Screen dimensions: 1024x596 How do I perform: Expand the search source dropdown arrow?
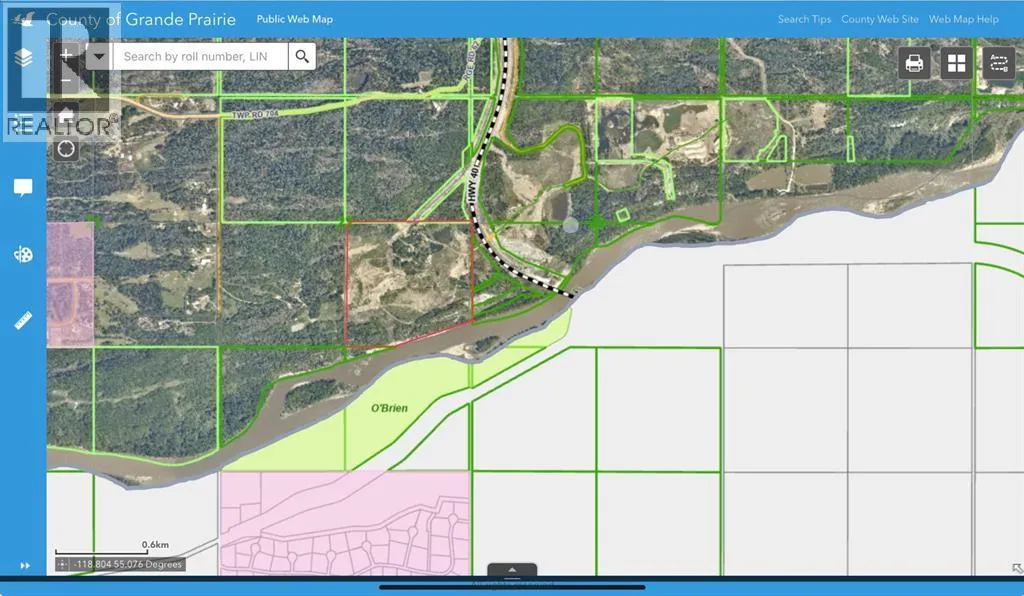click(98, 56)
